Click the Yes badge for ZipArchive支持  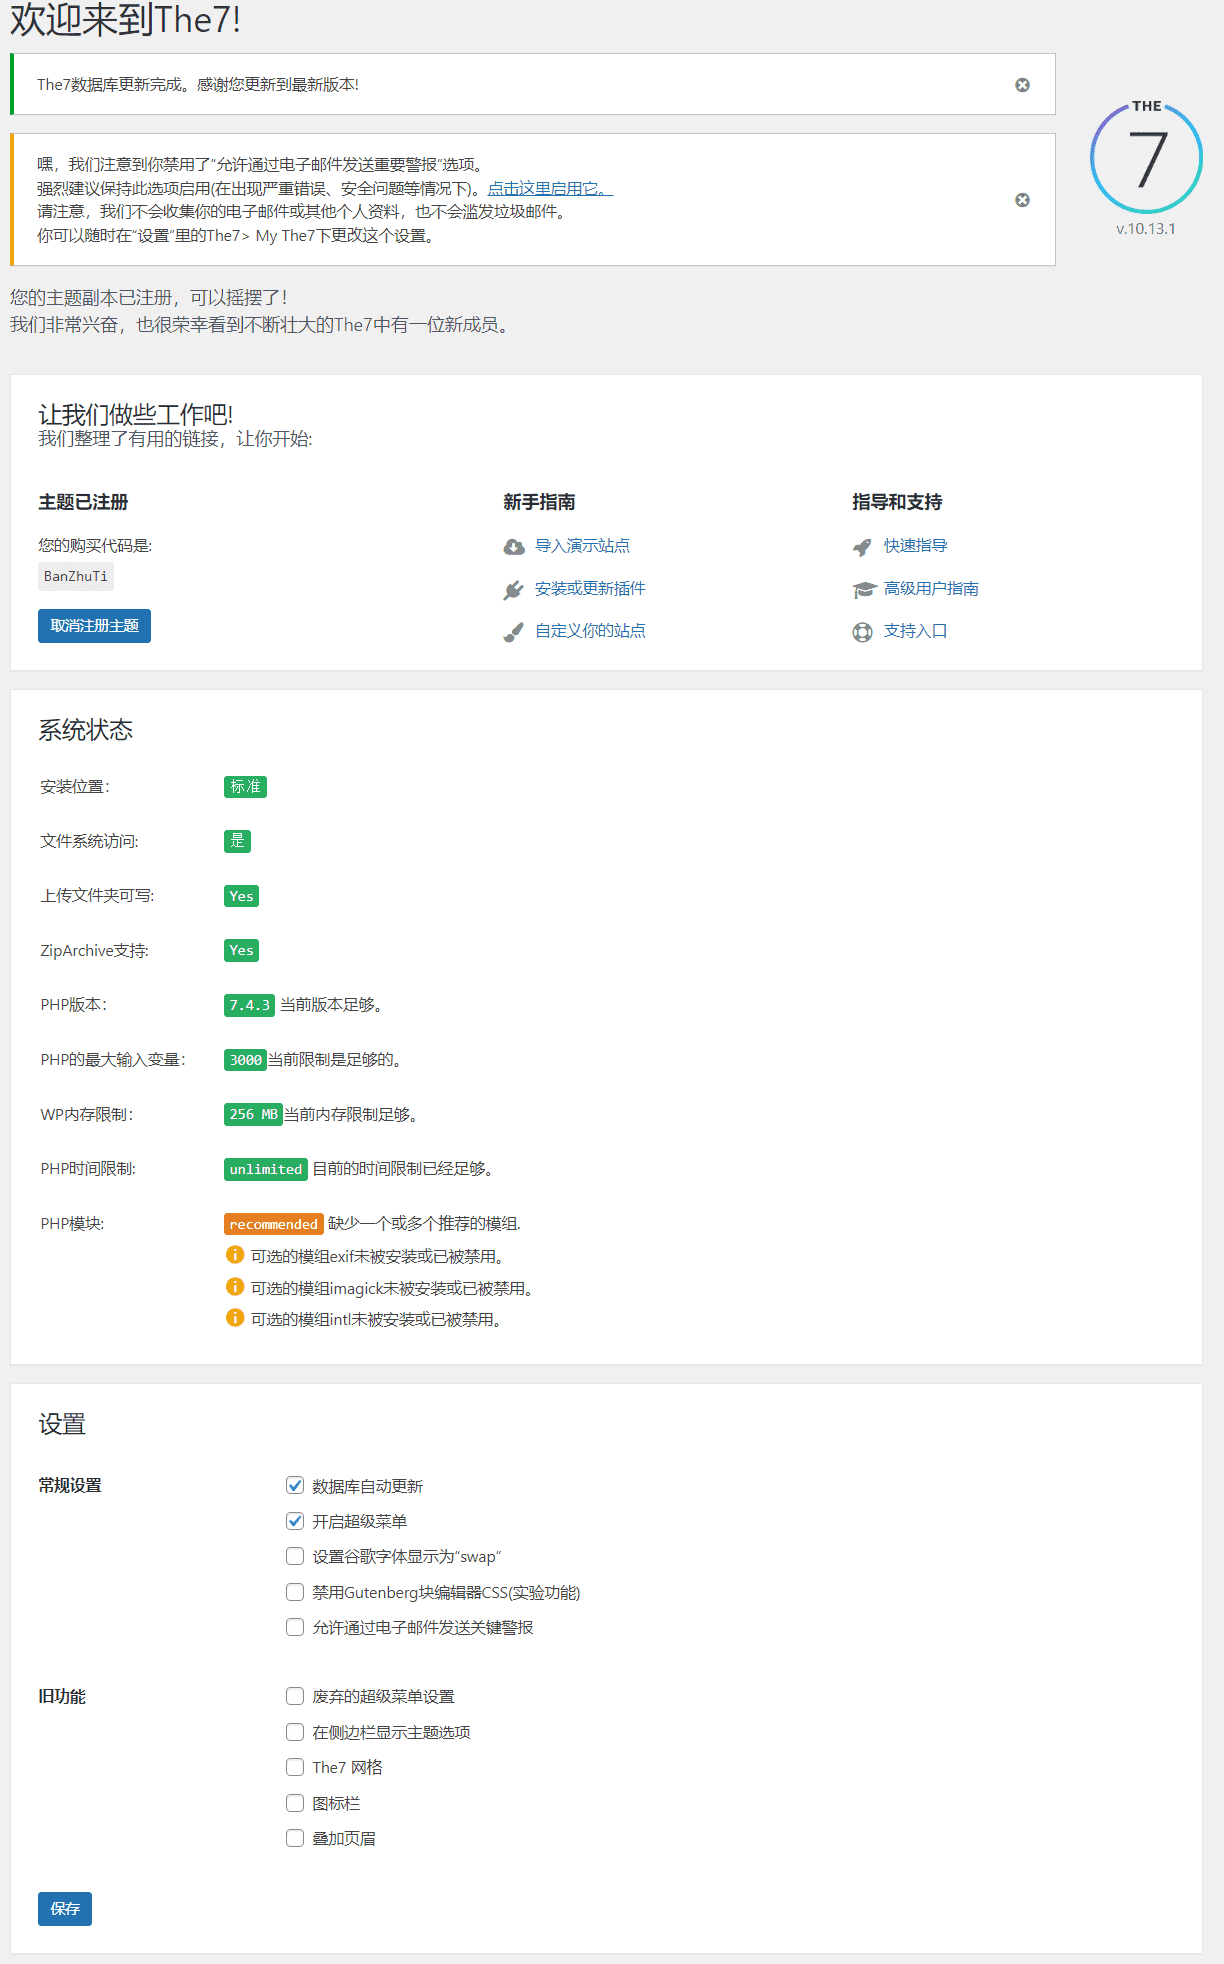point(241,950)
